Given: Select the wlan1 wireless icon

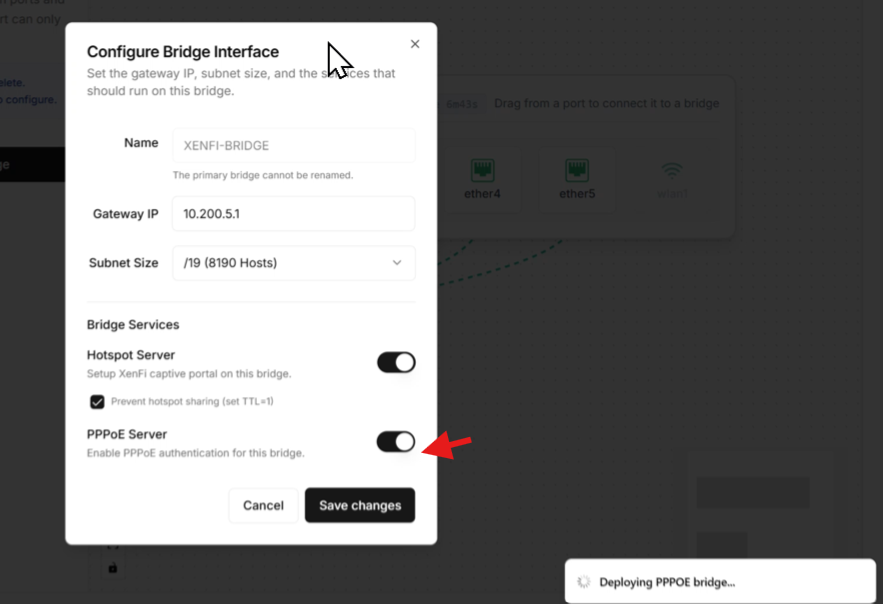Looking at the screenshot, I should click(672, 171).
